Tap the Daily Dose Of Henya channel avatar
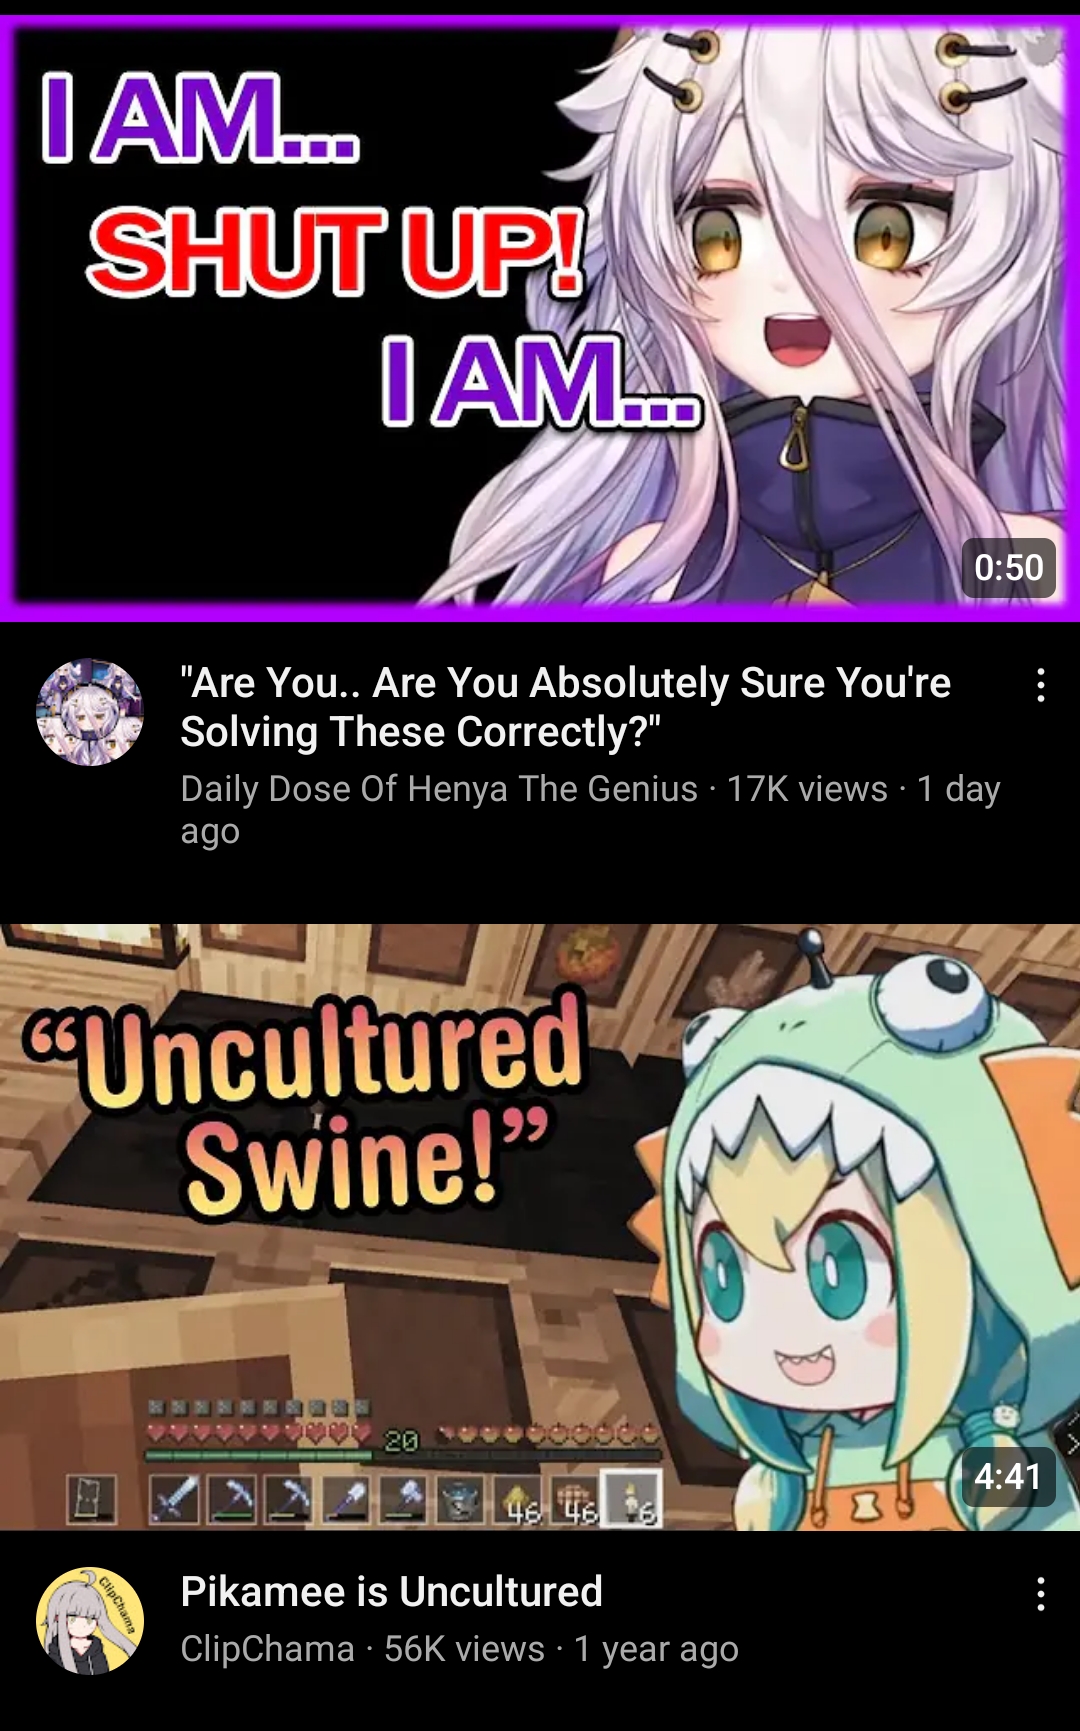The height and width of the screenshot is (1731, 1080). click(x=90, y=712)
